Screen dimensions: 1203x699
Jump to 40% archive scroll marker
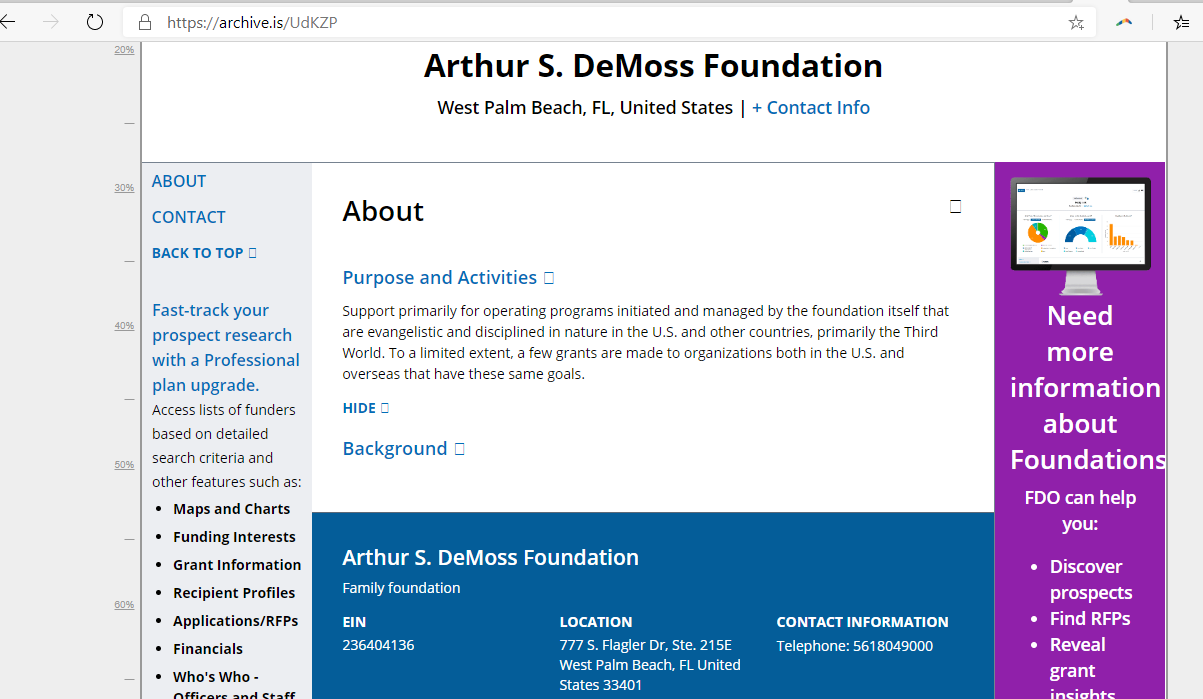[124, 326]
